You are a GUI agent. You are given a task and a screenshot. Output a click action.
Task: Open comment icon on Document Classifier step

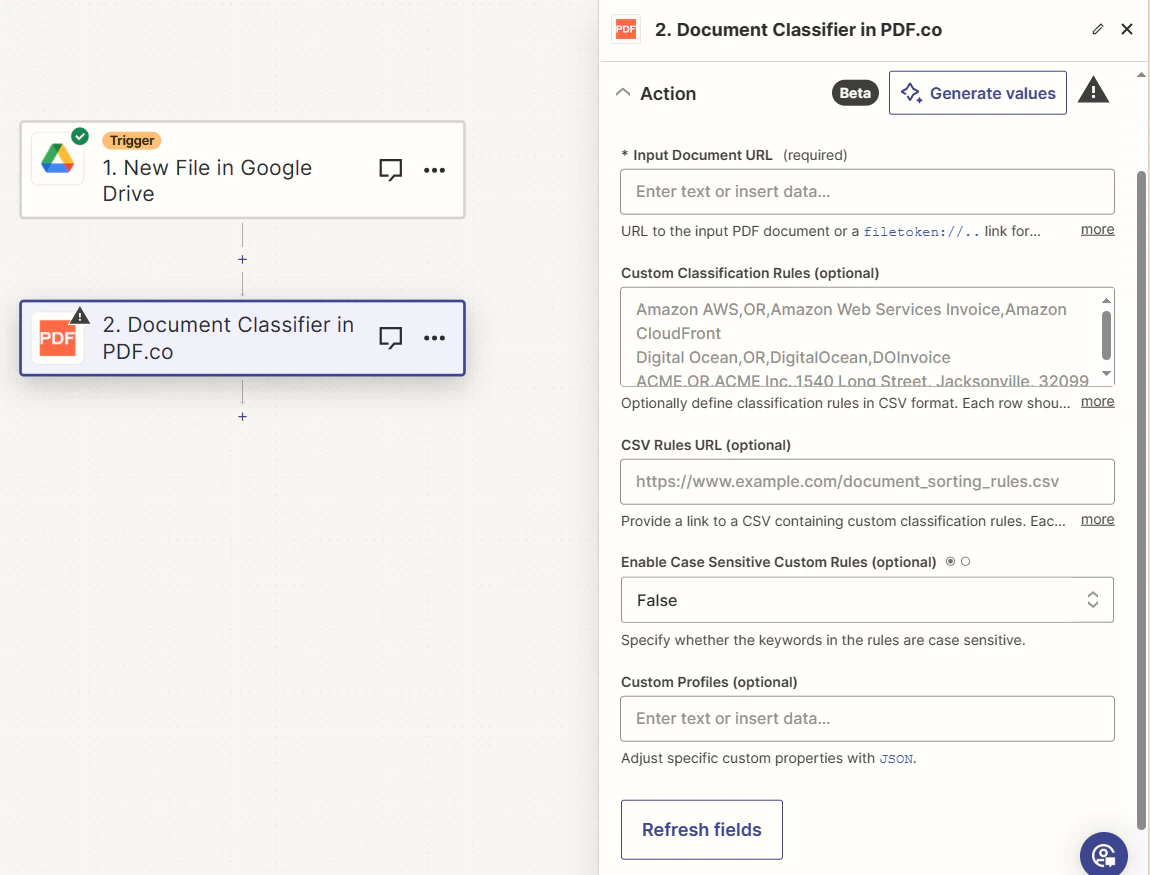coord(391,337)
